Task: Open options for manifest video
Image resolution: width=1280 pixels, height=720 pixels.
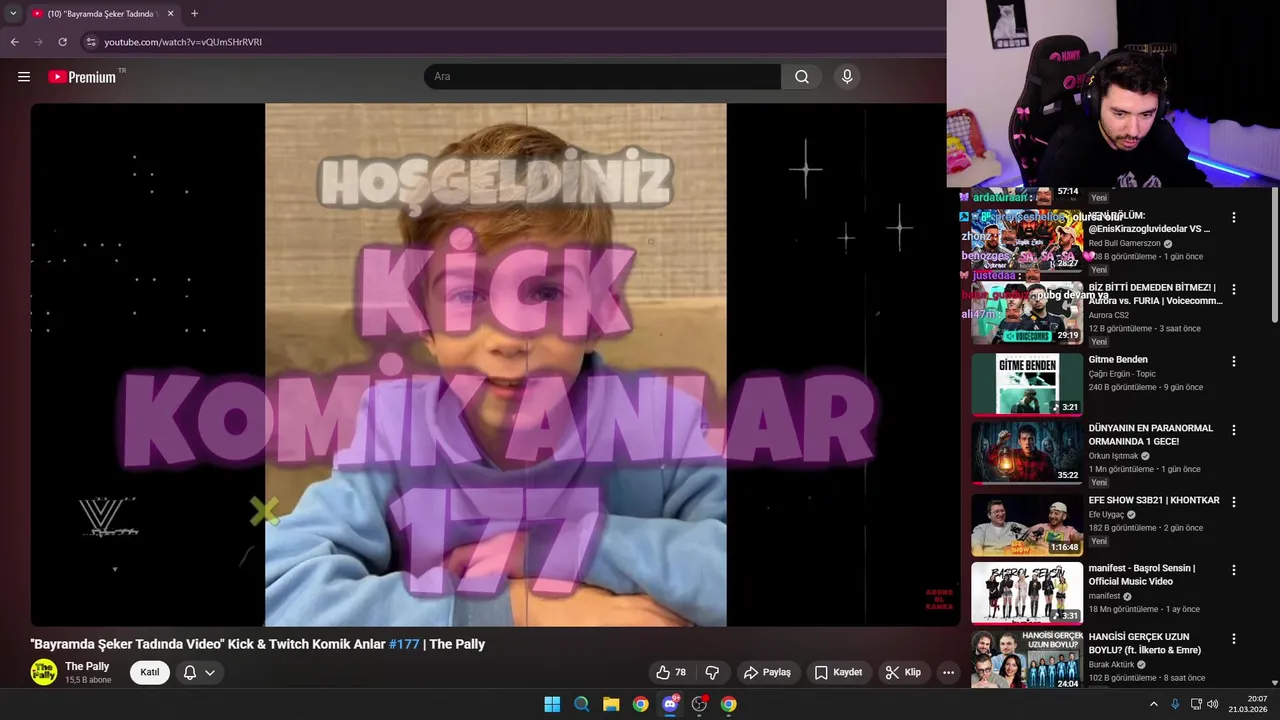Action: (1234, 570)
